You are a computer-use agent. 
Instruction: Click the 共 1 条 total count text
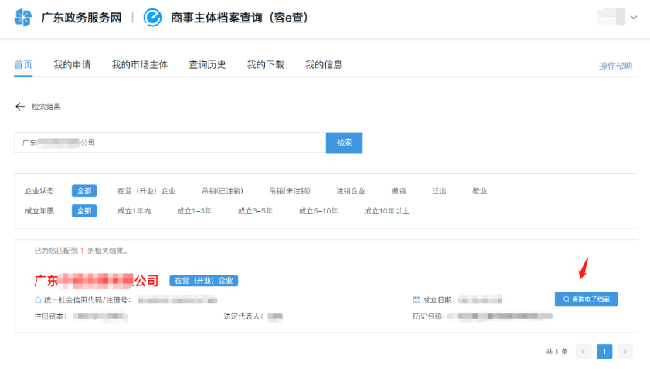(x=557, y=352)
